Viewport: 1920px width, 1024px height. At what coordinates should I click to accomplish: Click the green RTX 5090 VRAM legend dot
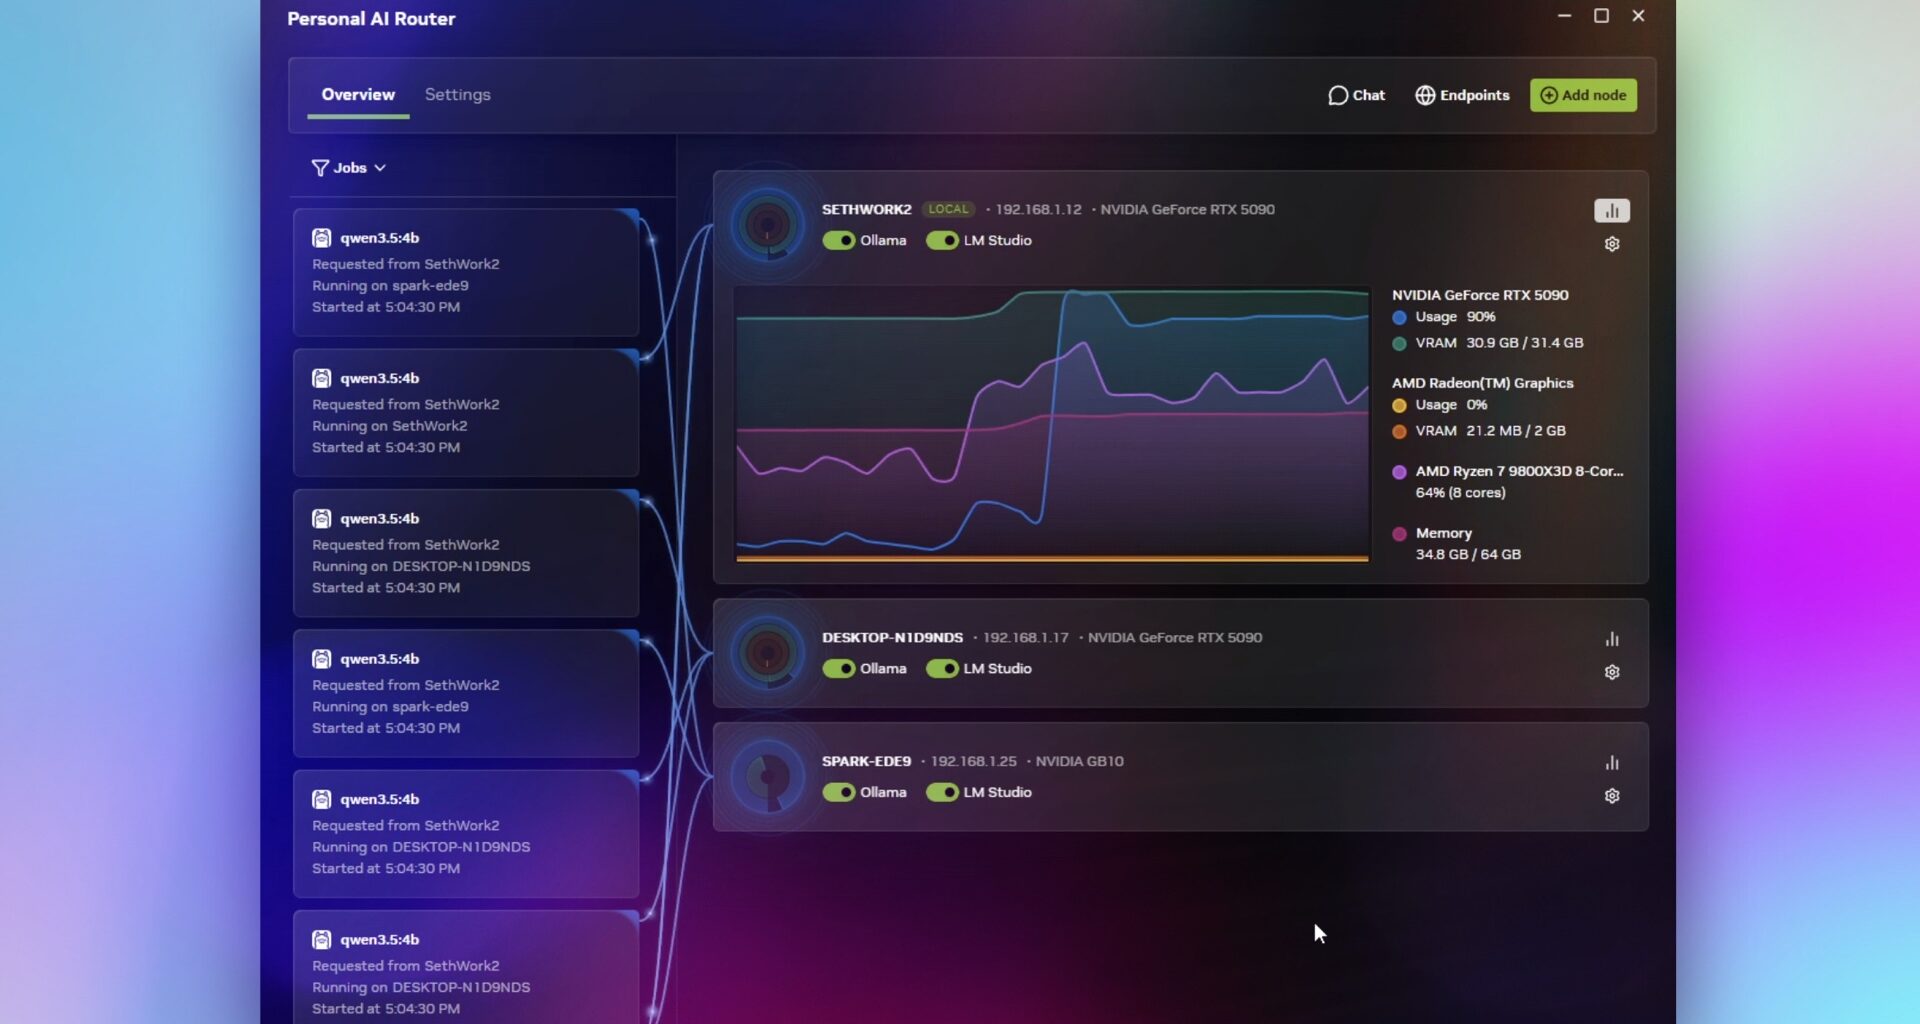[1399, 343]
